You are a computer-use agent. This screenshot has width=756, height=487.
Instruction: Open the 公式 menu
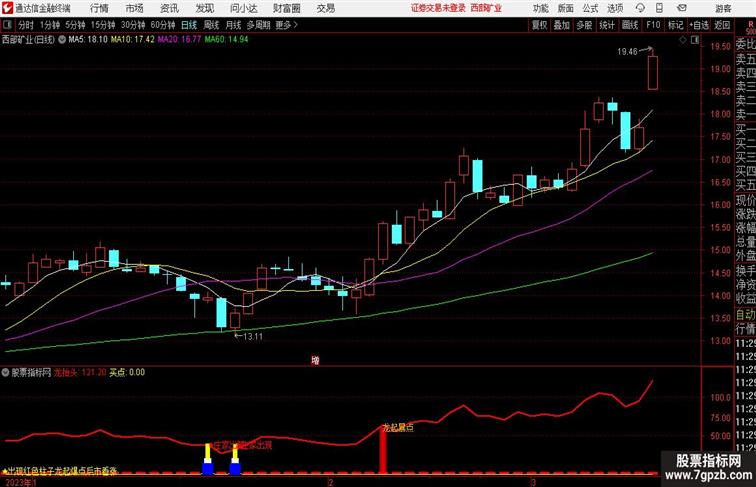[590, 8]
